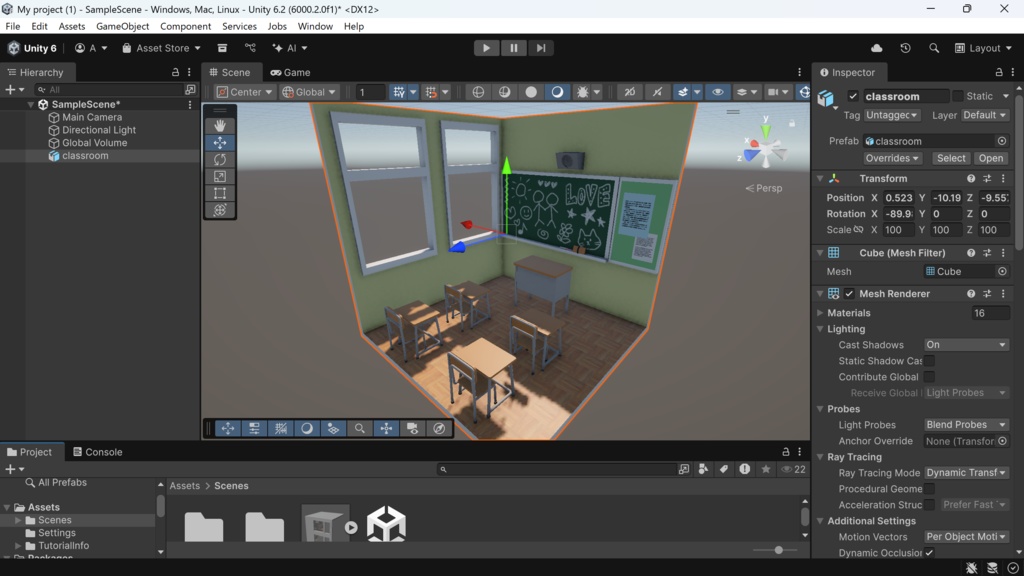
Task: Open the AI menu button
Action: 289,48
